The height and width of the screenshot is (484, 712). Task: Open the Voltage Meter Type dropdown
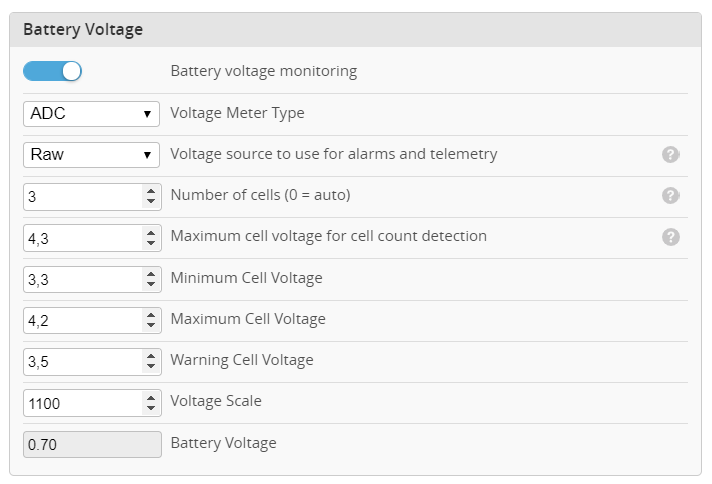(x=91, y=114)
